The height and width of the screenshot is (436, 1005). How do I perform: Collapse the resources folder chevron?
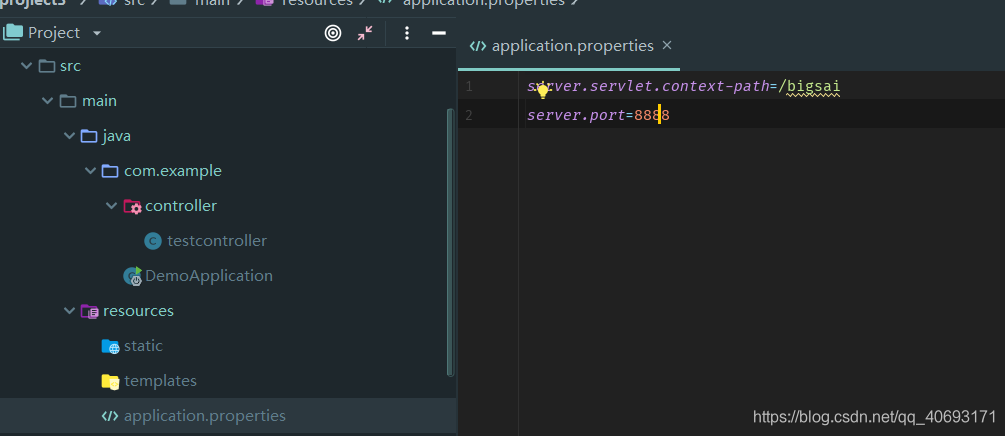tap(69, 311)
